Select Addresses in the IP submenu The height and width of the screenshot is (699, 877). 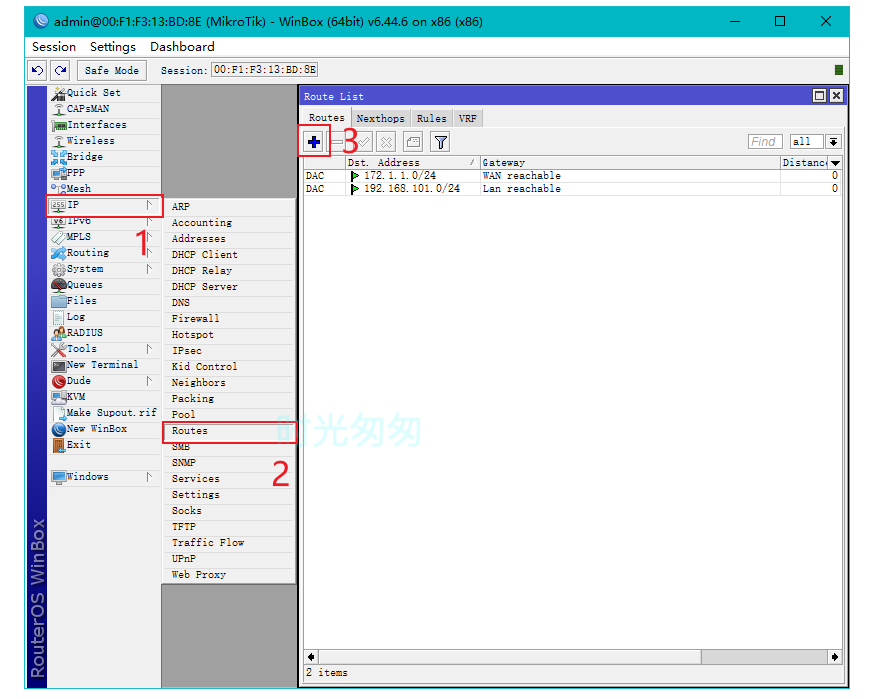229,239
